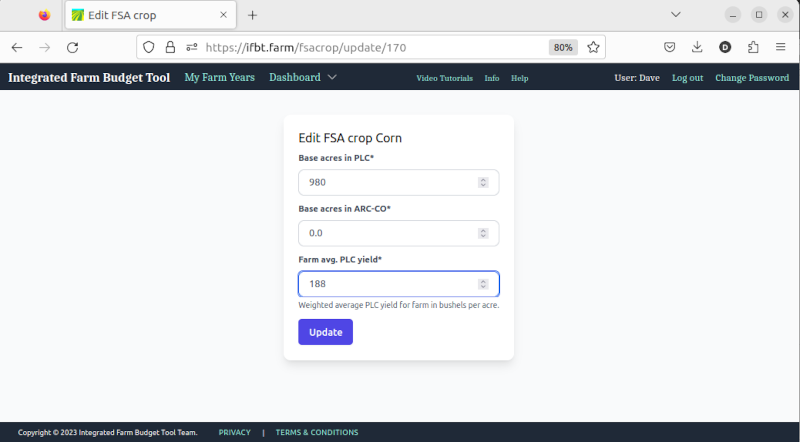Viewport: 800px width, 442px height.
Task: Open the extensions puzzle-piece icon
Action: click(x=753, y=47)
